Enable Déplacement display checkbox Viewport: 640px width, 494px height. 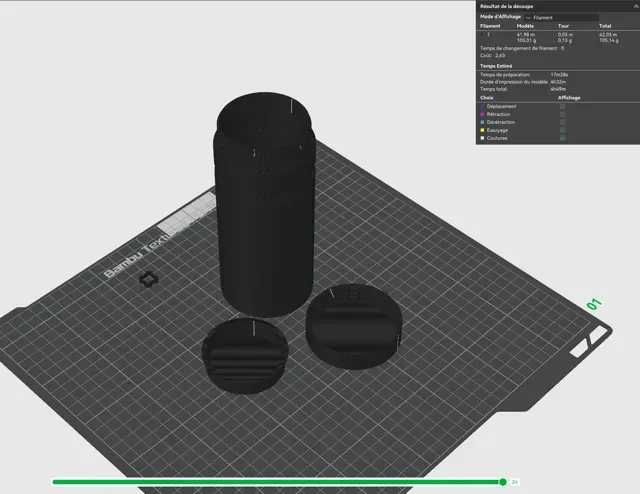tap(562, 106)
